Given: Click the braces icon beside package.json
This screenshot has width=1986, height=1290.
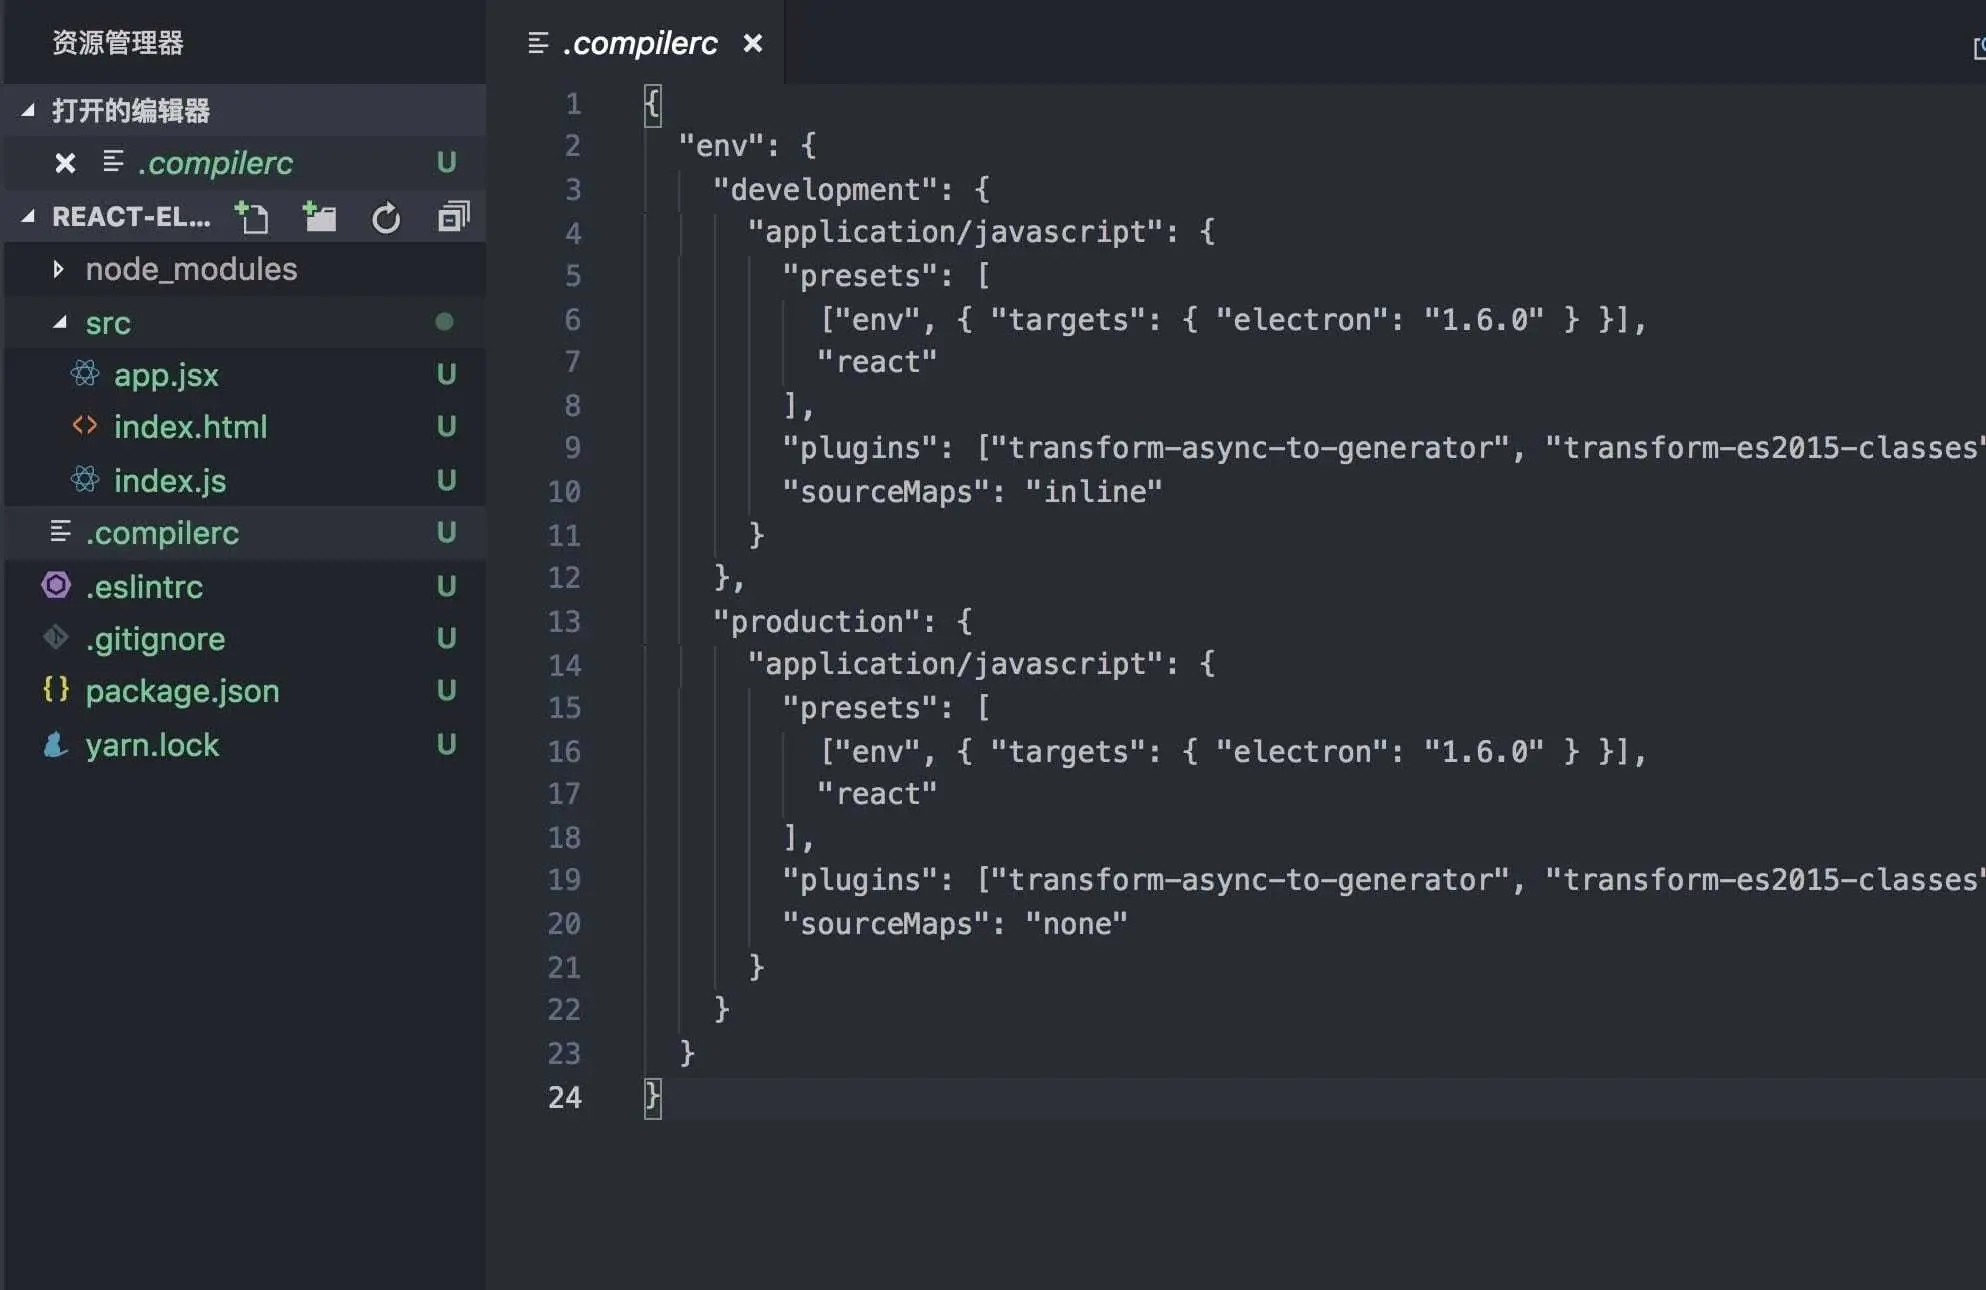Looking at the screenshot, I should [56, 689].
